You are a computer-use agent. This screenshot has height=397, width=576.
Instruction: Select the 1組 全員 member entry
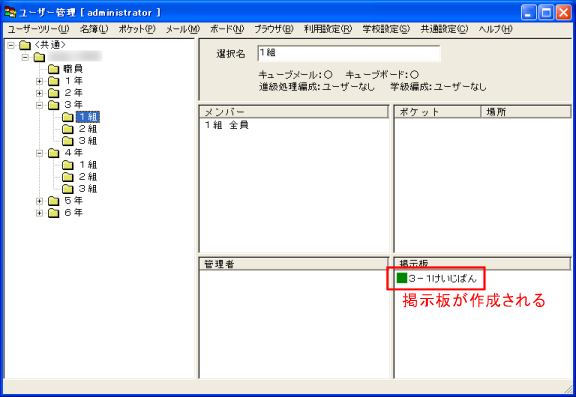pos(227,125)
